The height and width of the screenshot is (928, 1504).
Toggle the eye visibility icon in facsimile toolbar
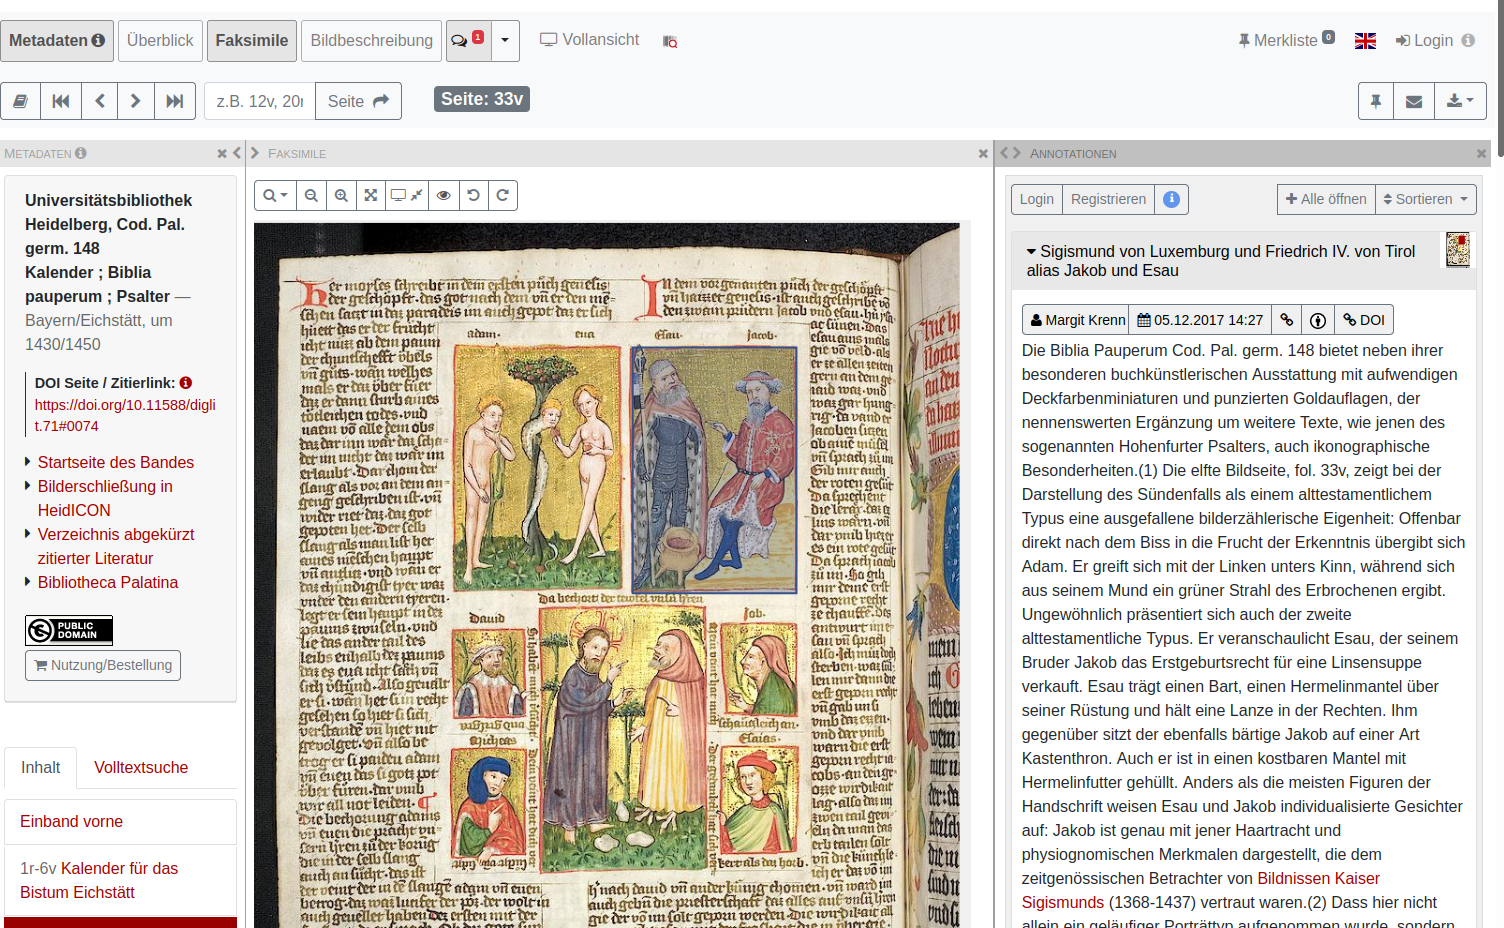[444, 195]
